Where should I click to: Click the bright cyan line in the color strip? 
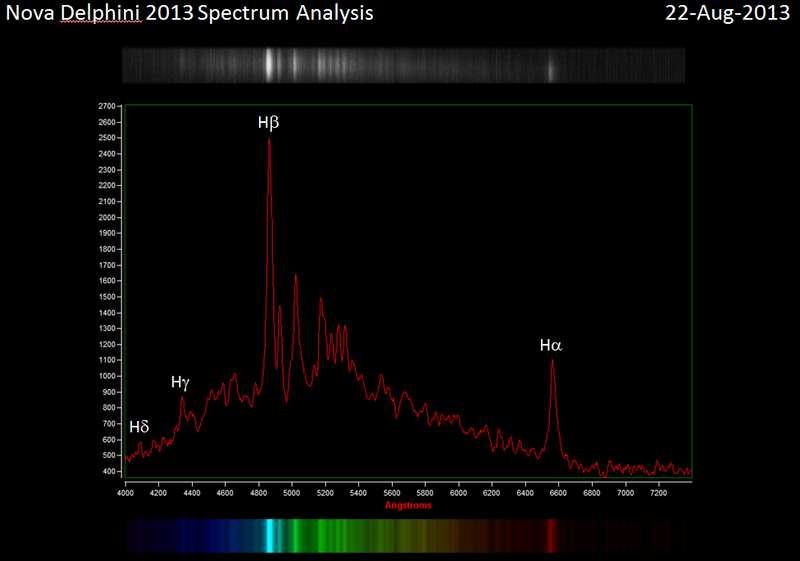point(270,535)
